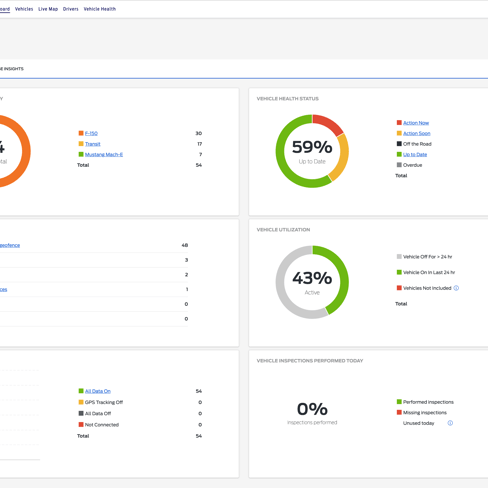Click the Vehicles Not Included label
The width and height of the screenshot is (488, 488).
427,288
